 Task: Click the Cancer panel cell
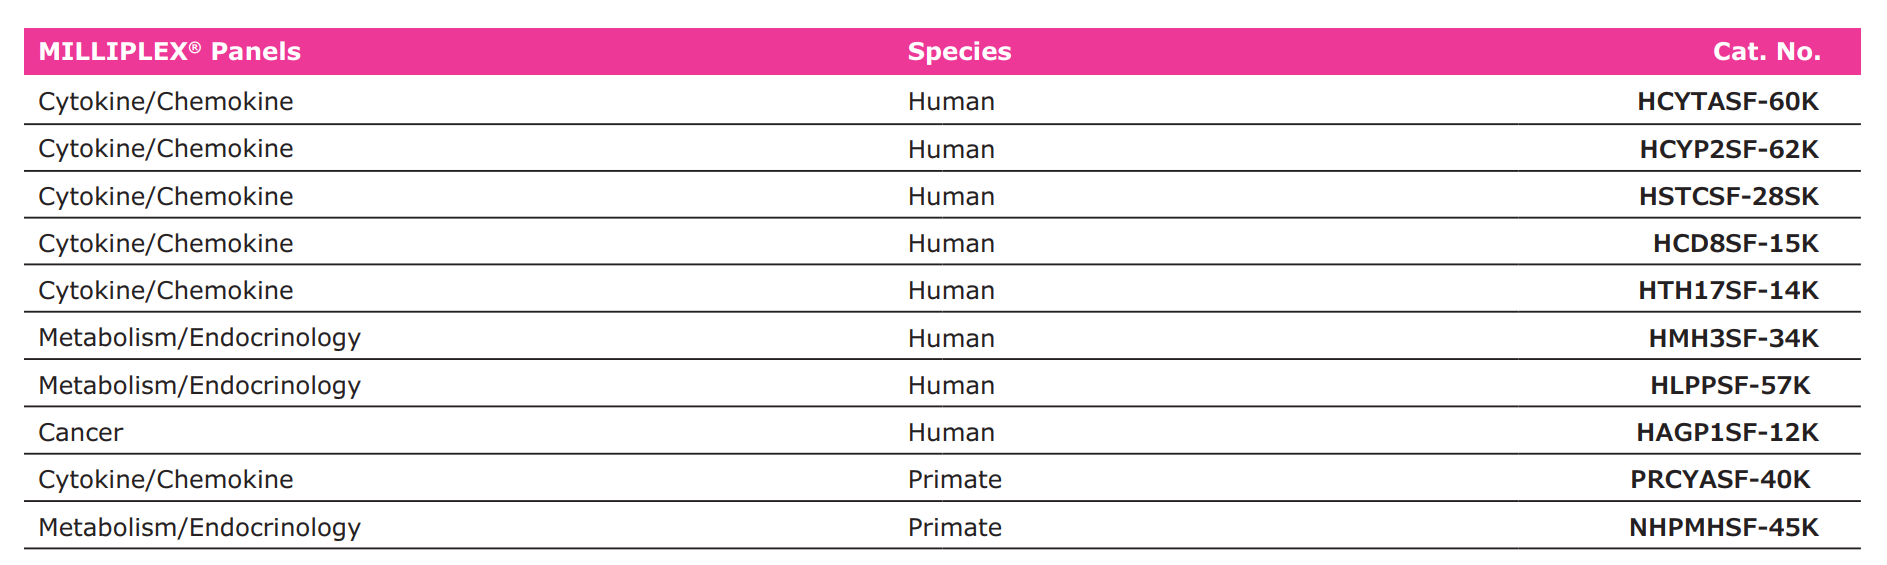(81, 433)
